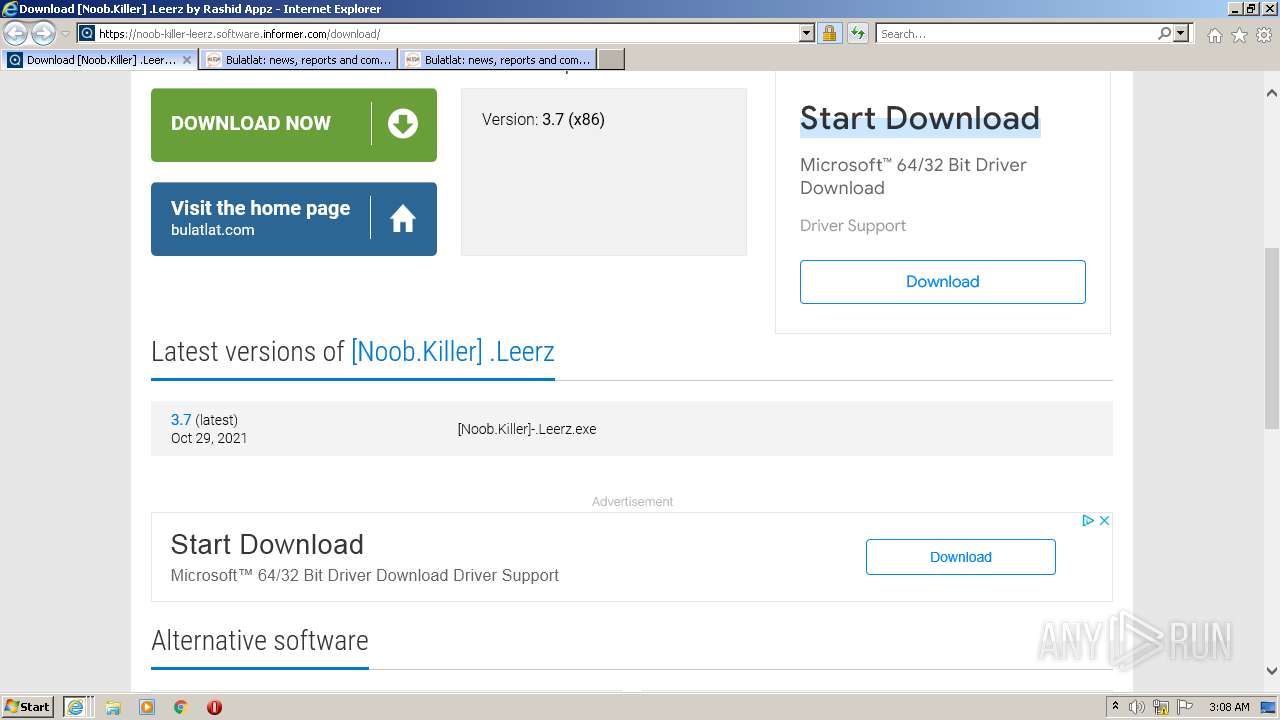Click the Action Center flag icon

1184,707
